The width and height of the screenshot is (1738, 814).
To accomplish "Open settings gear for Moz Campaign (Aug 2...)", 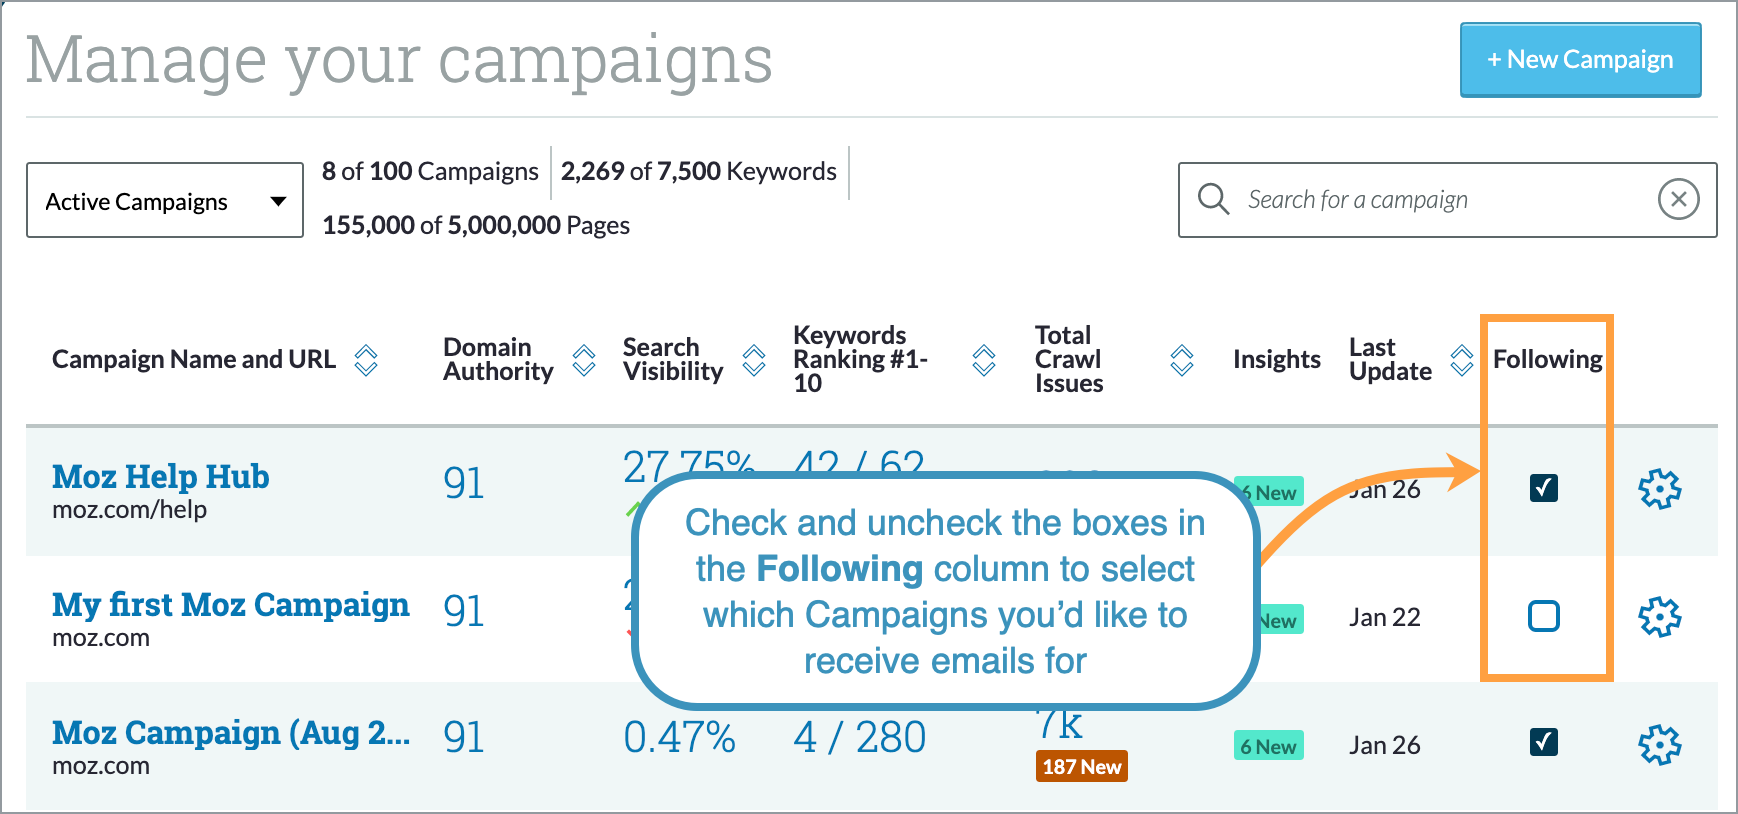I will [1659, 744].
